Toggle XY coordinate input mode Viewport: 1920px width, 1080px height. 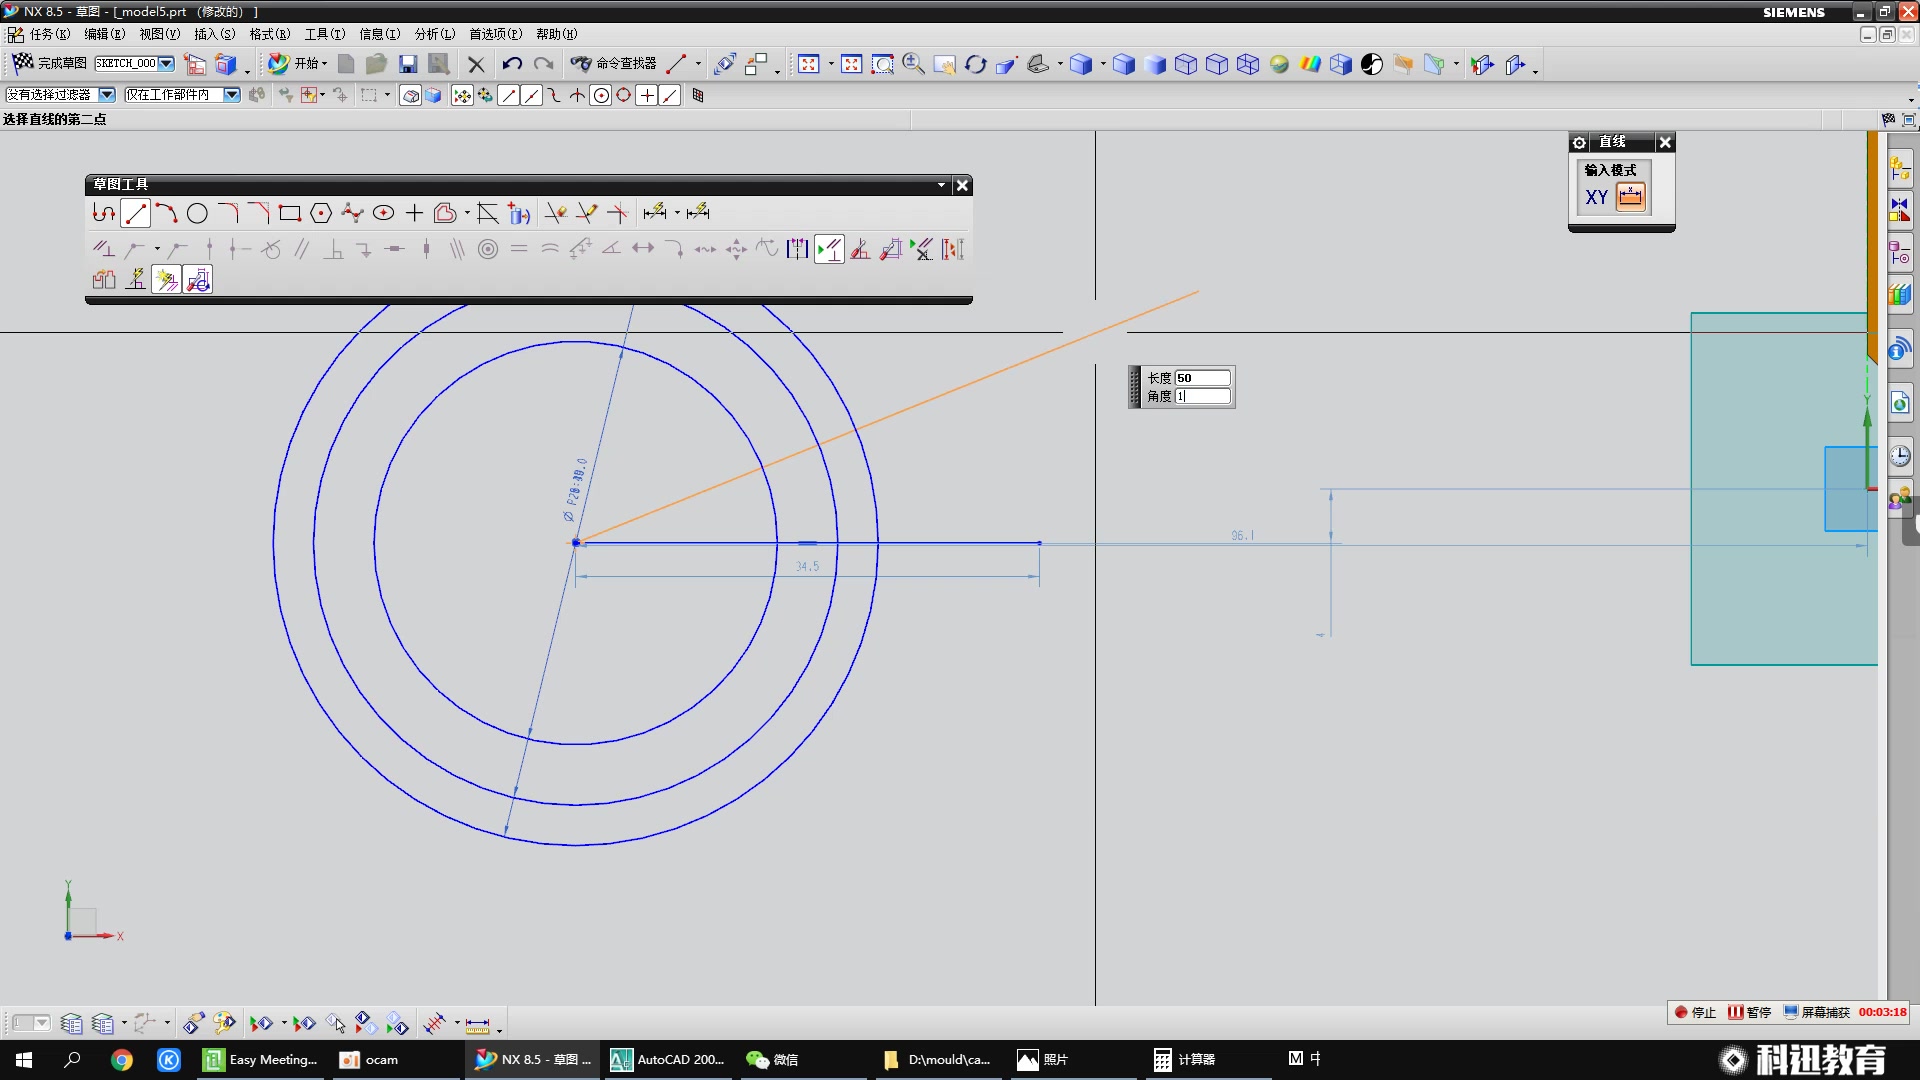[x=1596, y=197]
